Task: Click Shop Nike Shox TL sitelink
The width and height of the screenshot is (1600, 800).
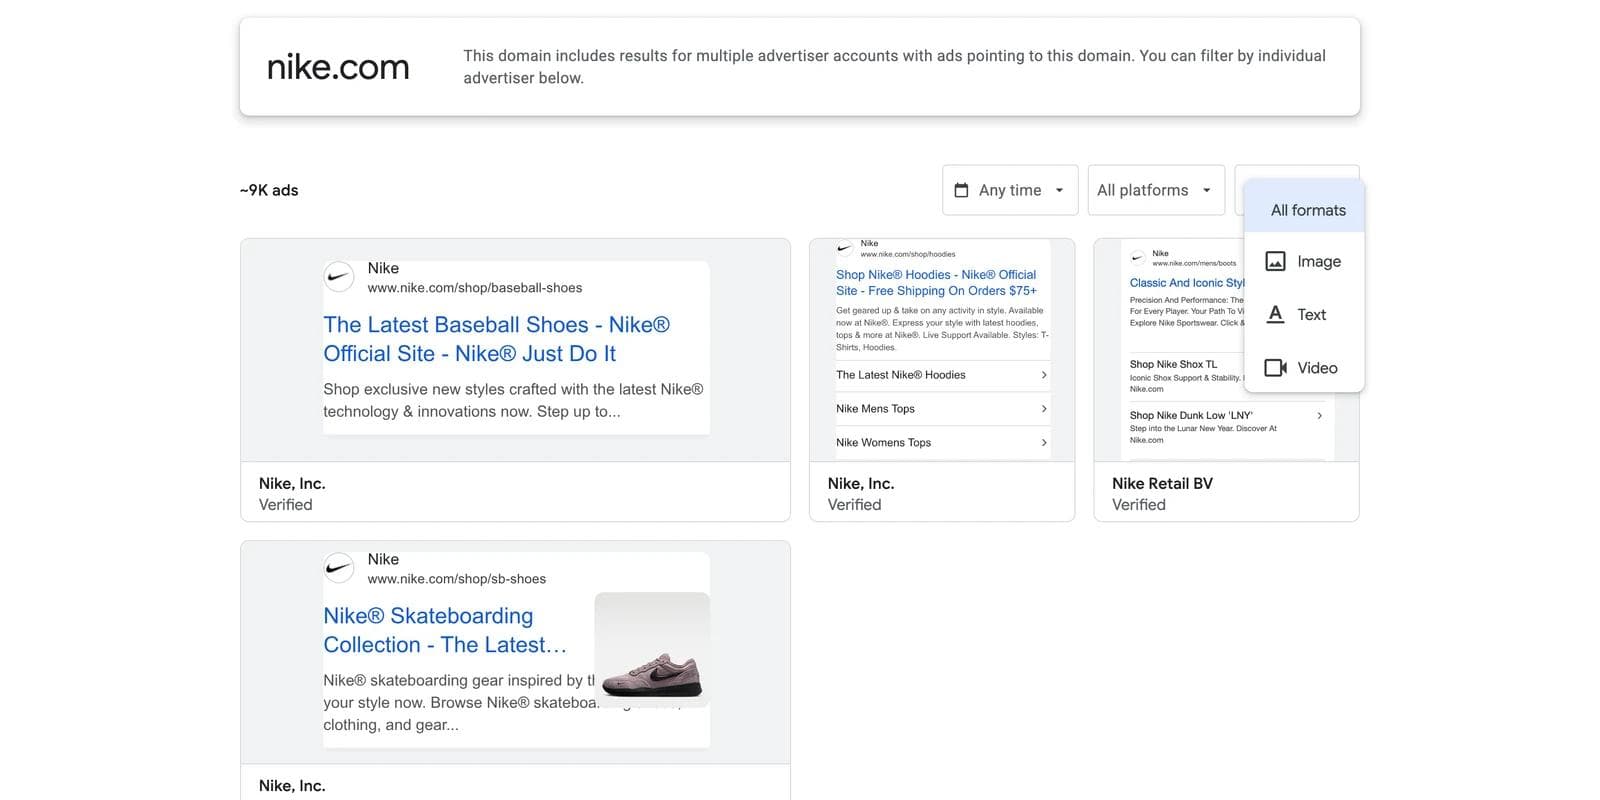Action: click(1173, 364)
